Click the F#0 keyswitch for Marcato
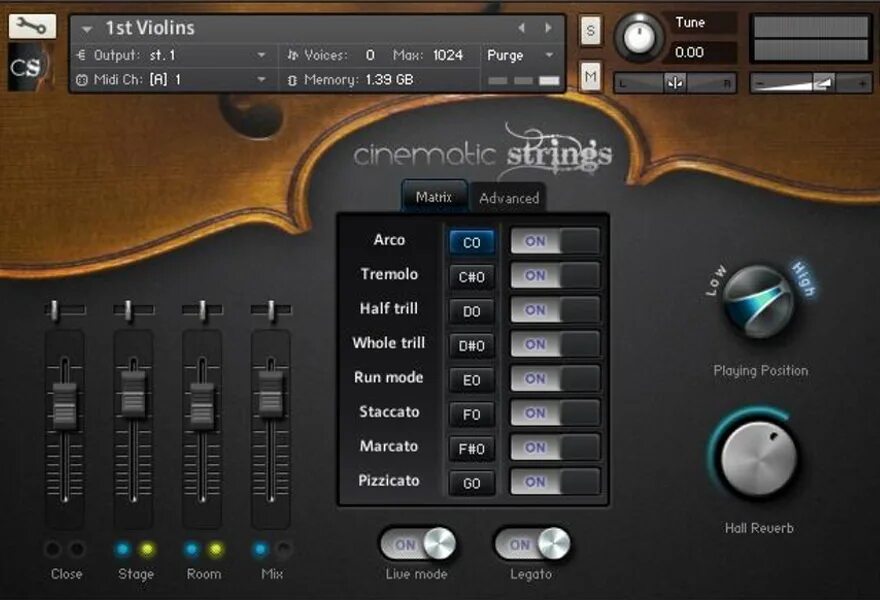This screenshot has height=600, width=880. [x=471, y=449]
